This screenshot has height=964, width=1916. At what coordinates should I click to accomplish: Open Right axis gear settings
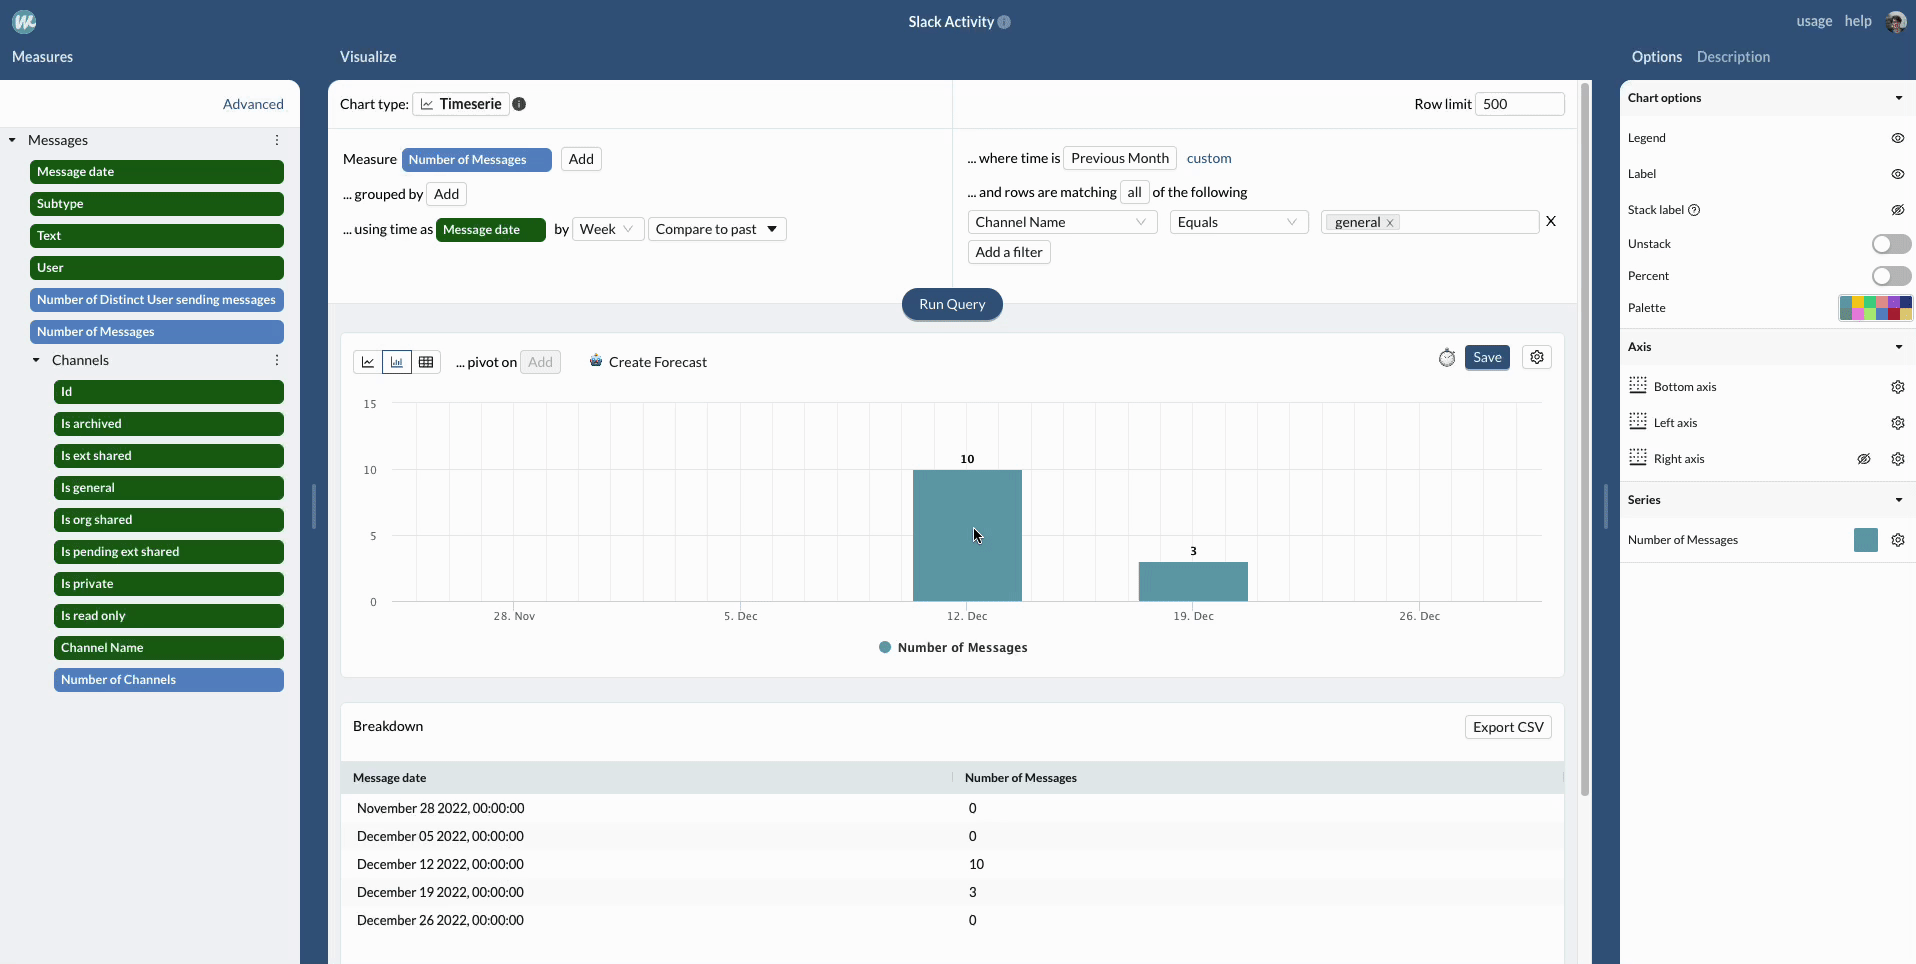tap(1898, 459)
